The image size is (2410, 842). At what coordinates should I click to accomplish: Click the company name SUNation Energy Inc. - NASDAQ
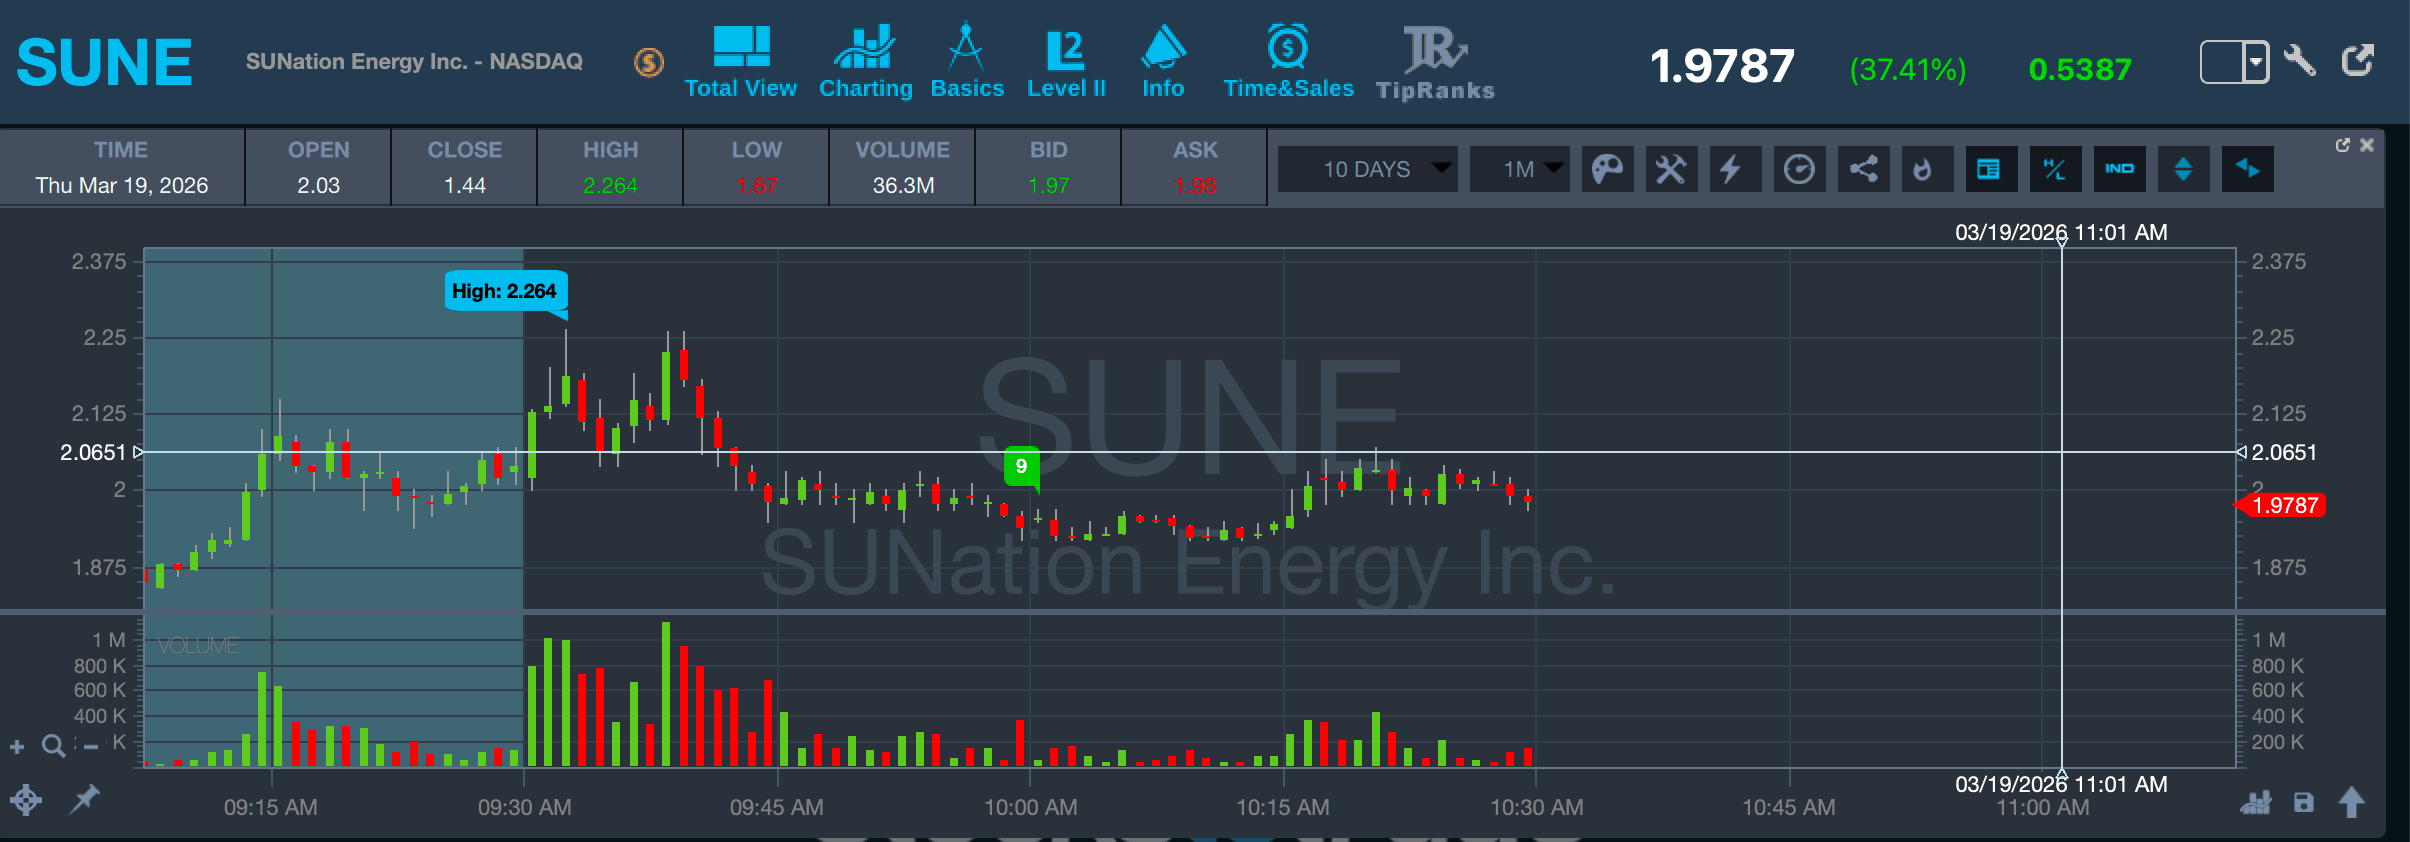(x=414, y=62)
